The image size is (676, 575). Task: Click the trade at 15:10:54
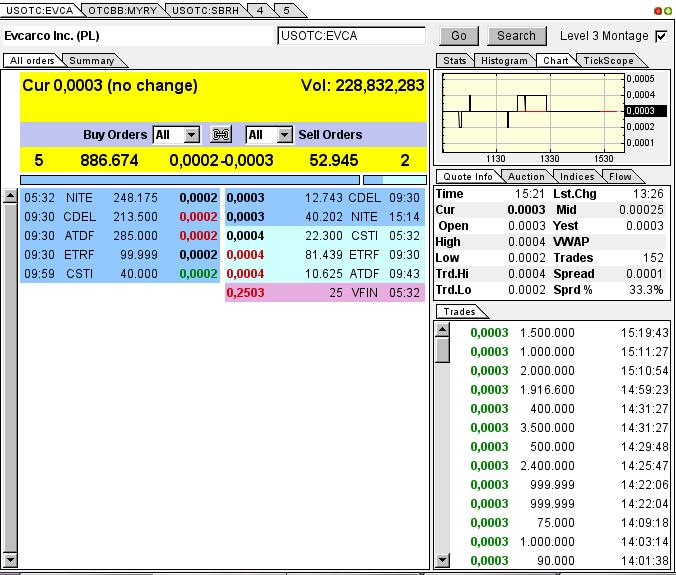[569, 371]
